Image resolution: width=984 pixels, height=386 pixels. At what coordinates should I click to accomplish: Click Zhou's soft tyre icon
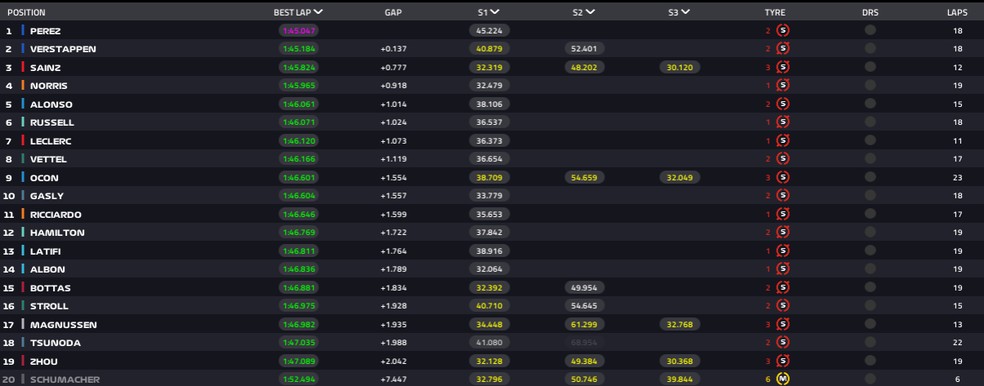(x=783, y=362)
